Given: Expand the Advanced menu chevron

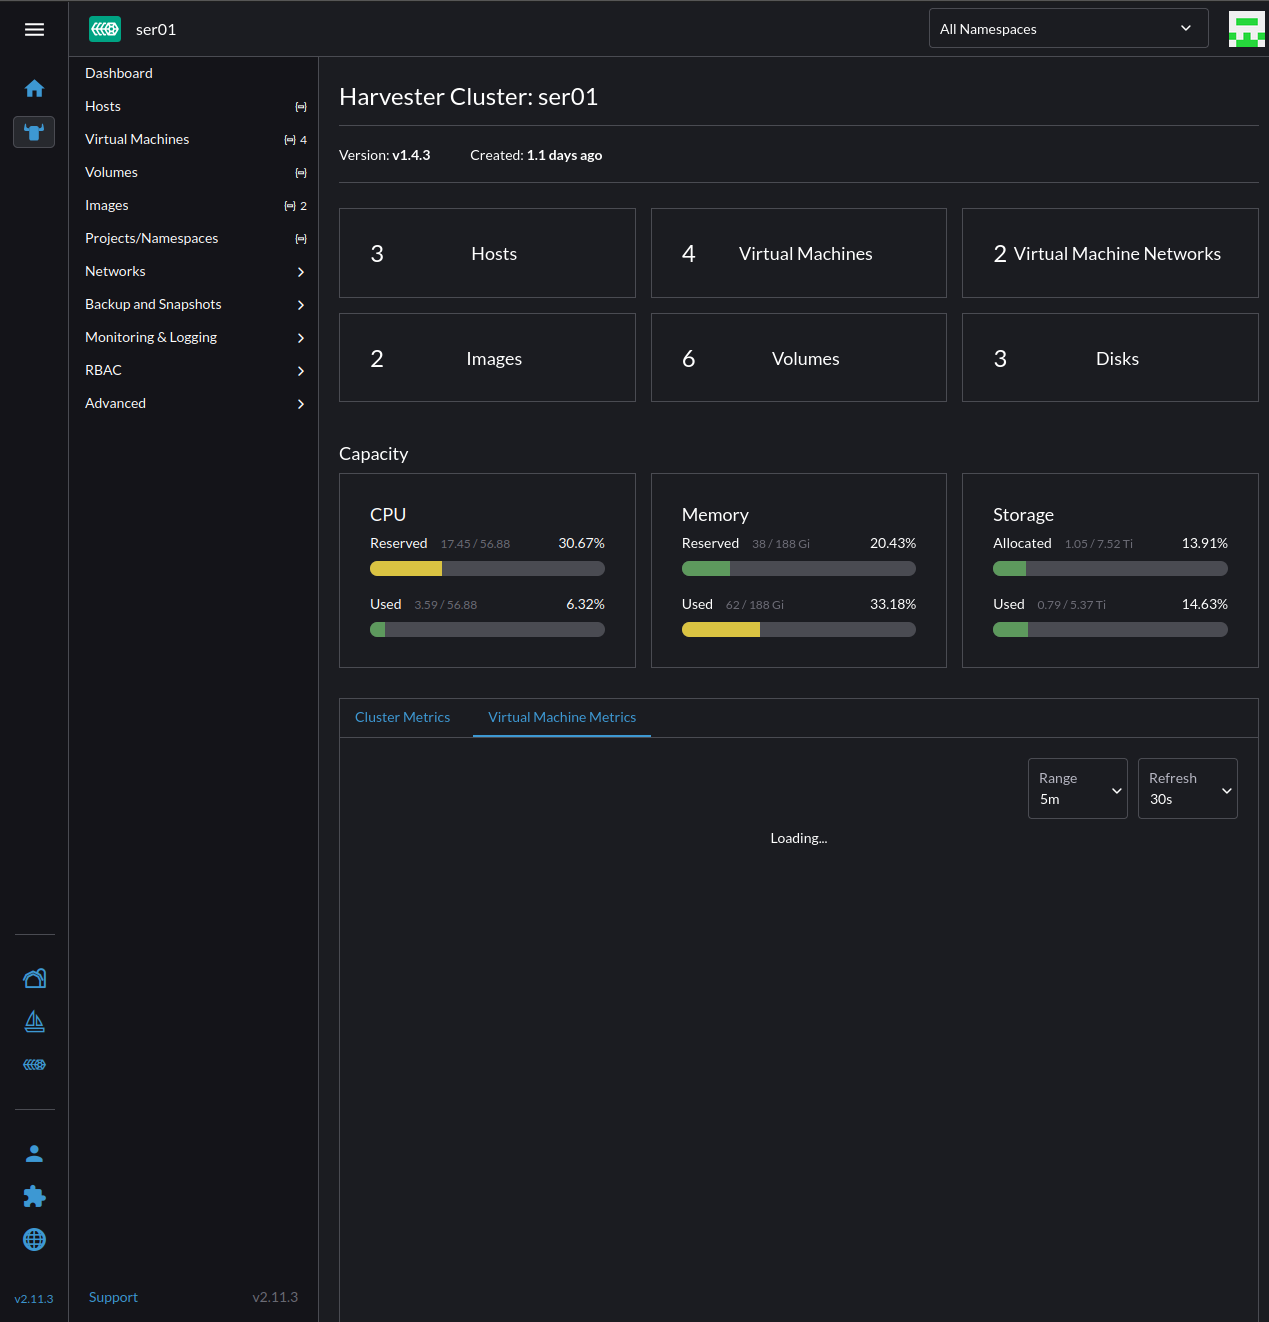Looking at the screenshot, I should tap(301, 404).
